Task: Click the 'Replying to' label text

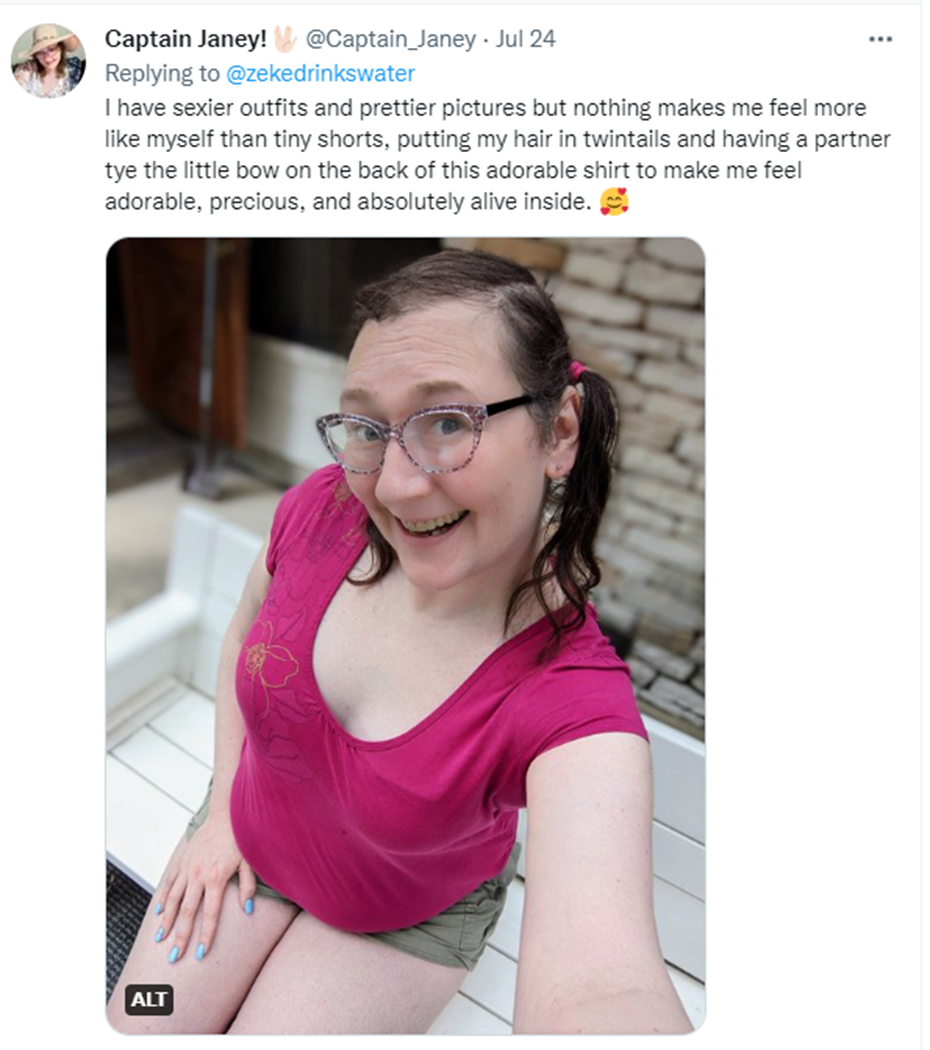Action: pyautogui.click(x=163, y=73)
